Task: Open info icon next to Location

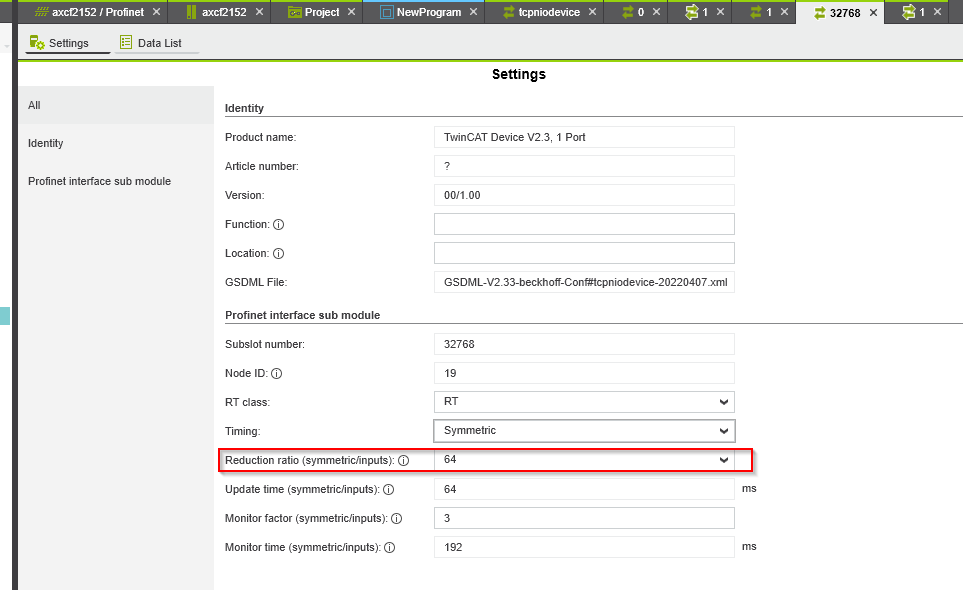Action: (278, 254)
